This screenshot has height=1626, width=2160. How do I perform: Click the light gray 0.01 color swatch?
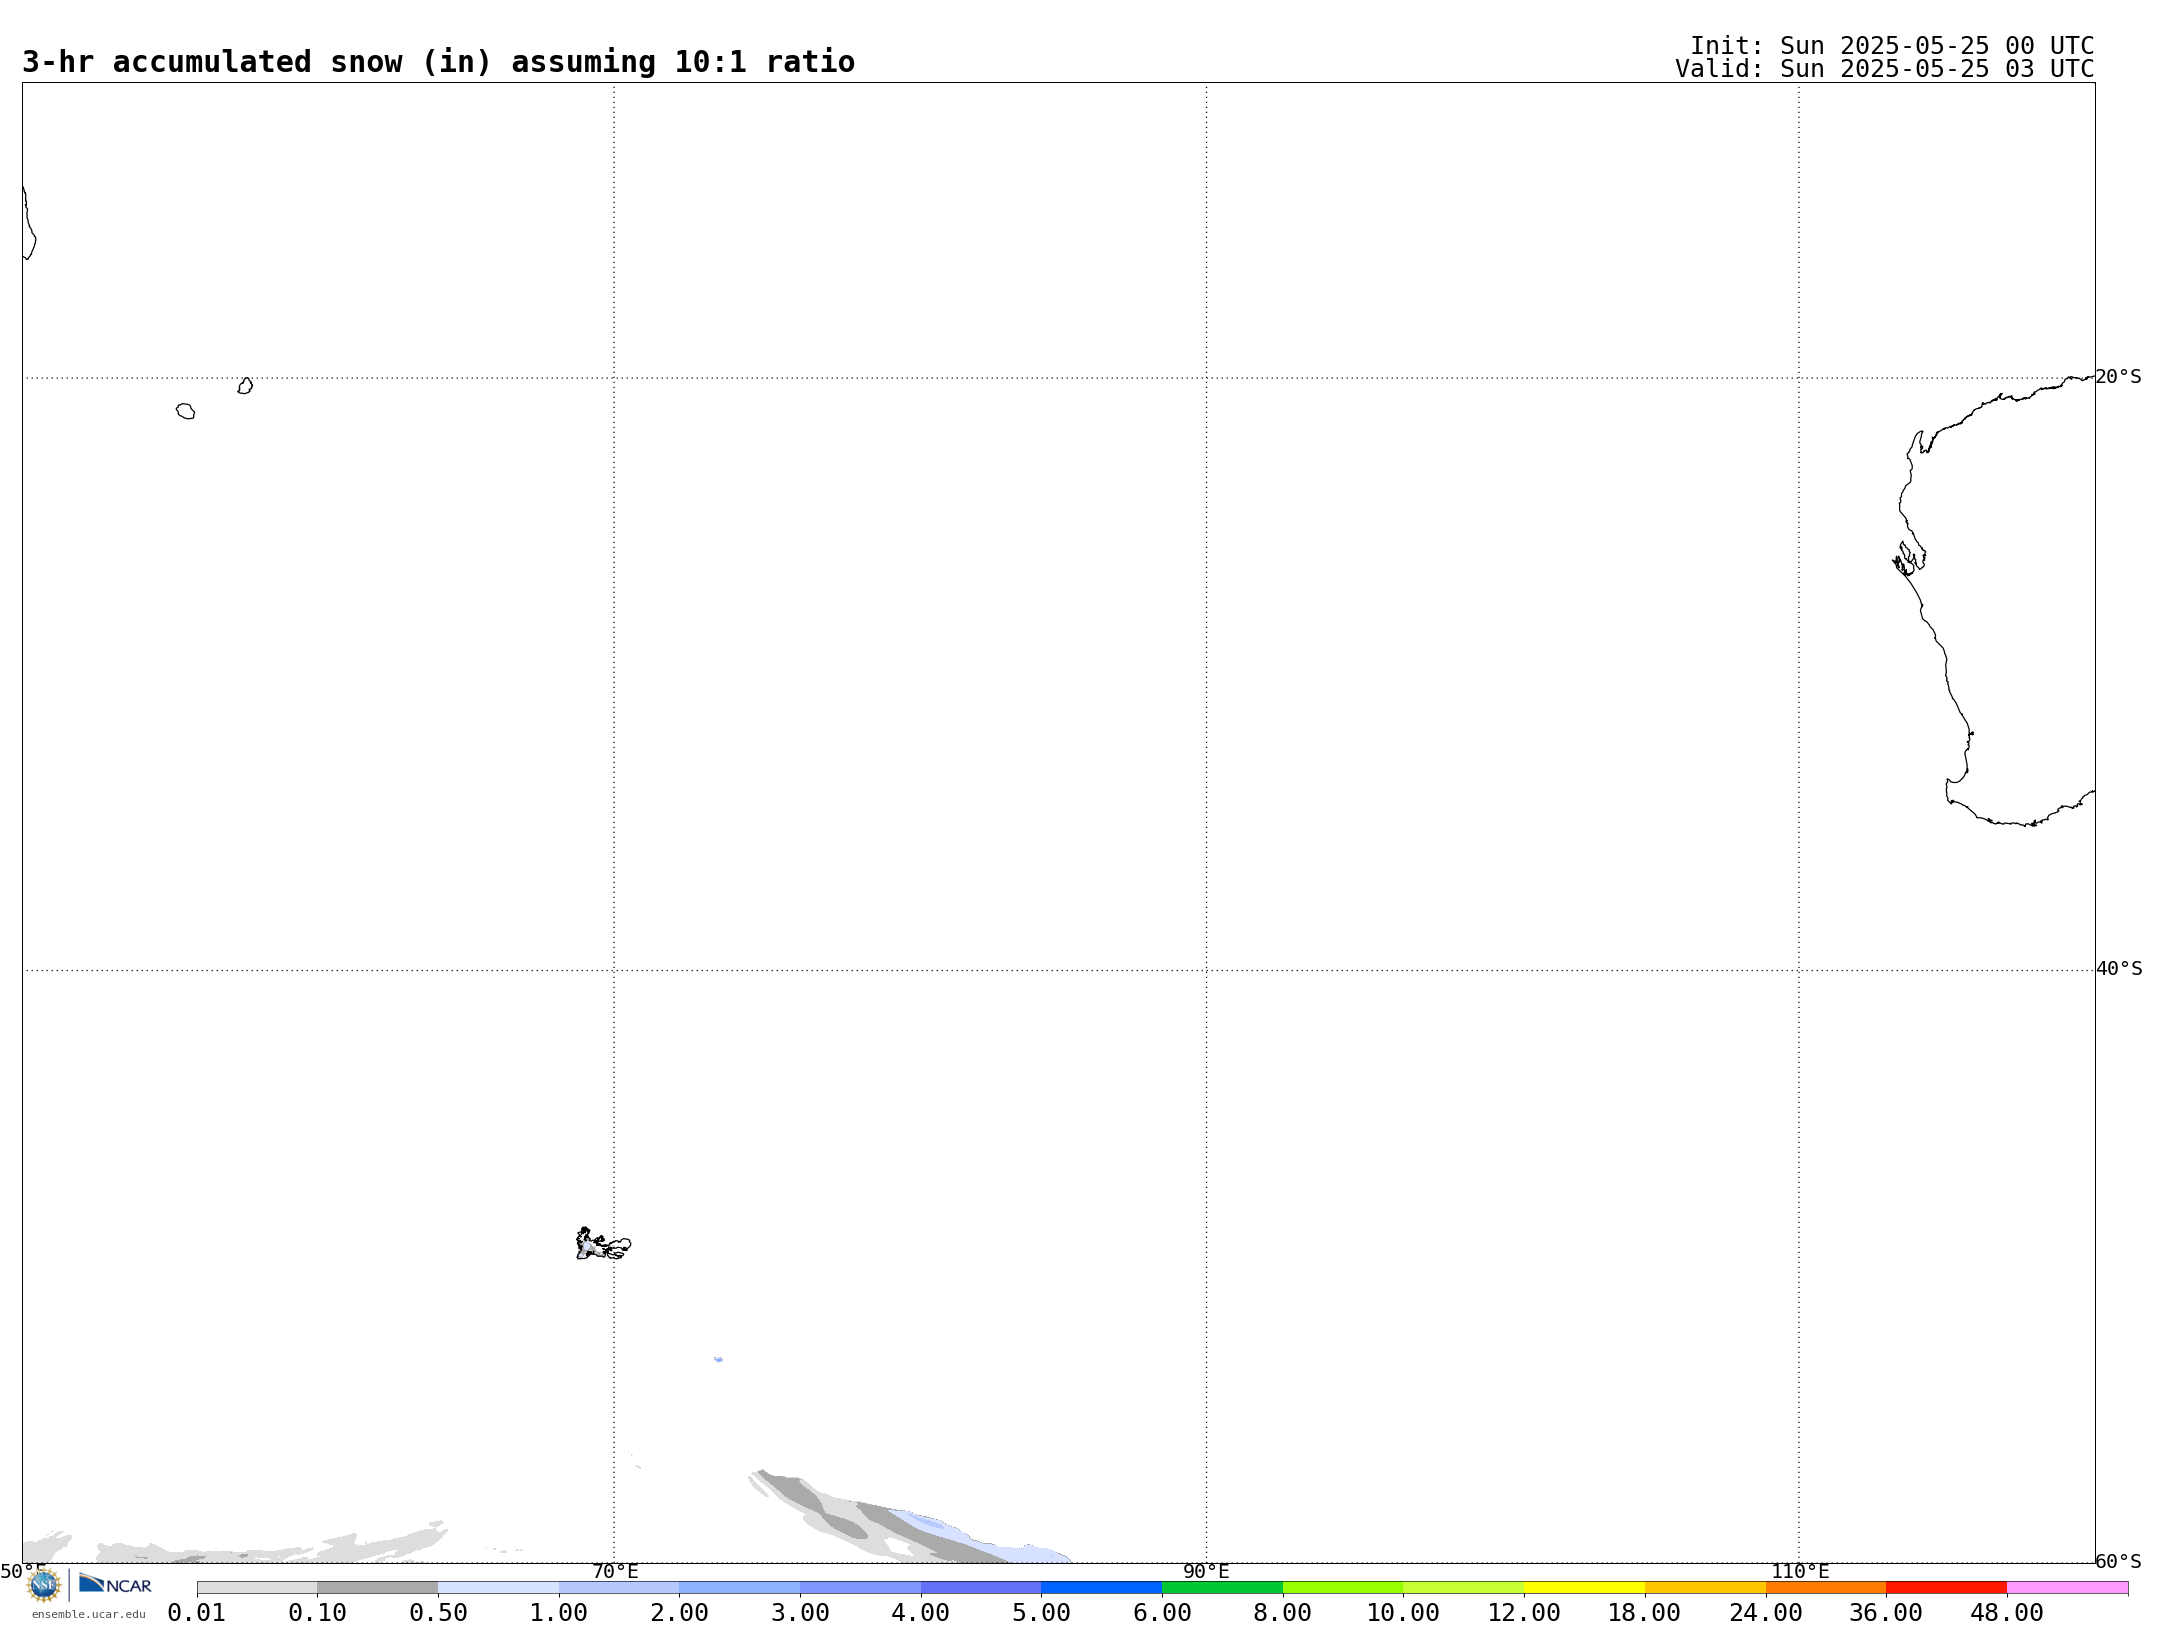(257, 1588)
